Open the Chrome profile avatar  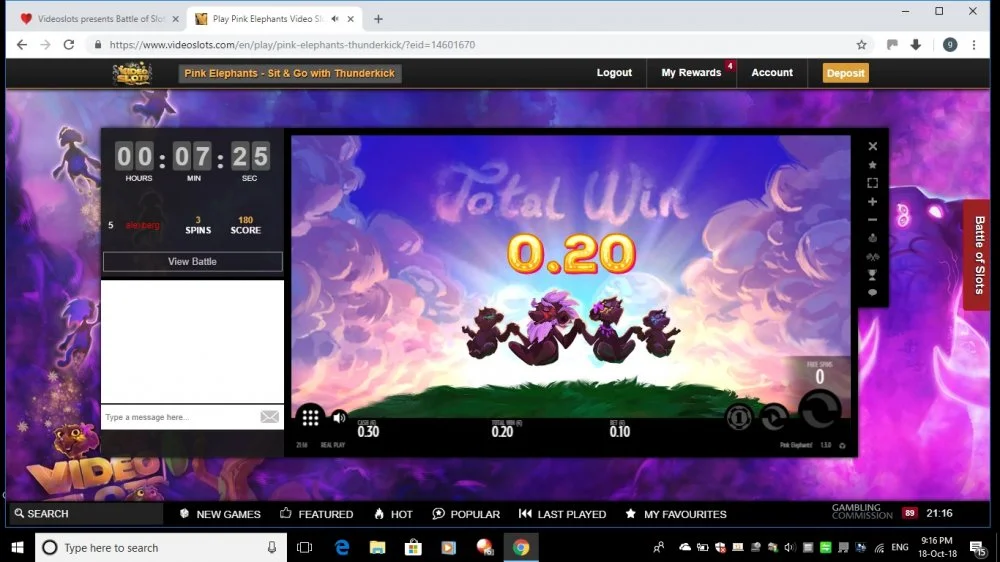coord(950,45)
